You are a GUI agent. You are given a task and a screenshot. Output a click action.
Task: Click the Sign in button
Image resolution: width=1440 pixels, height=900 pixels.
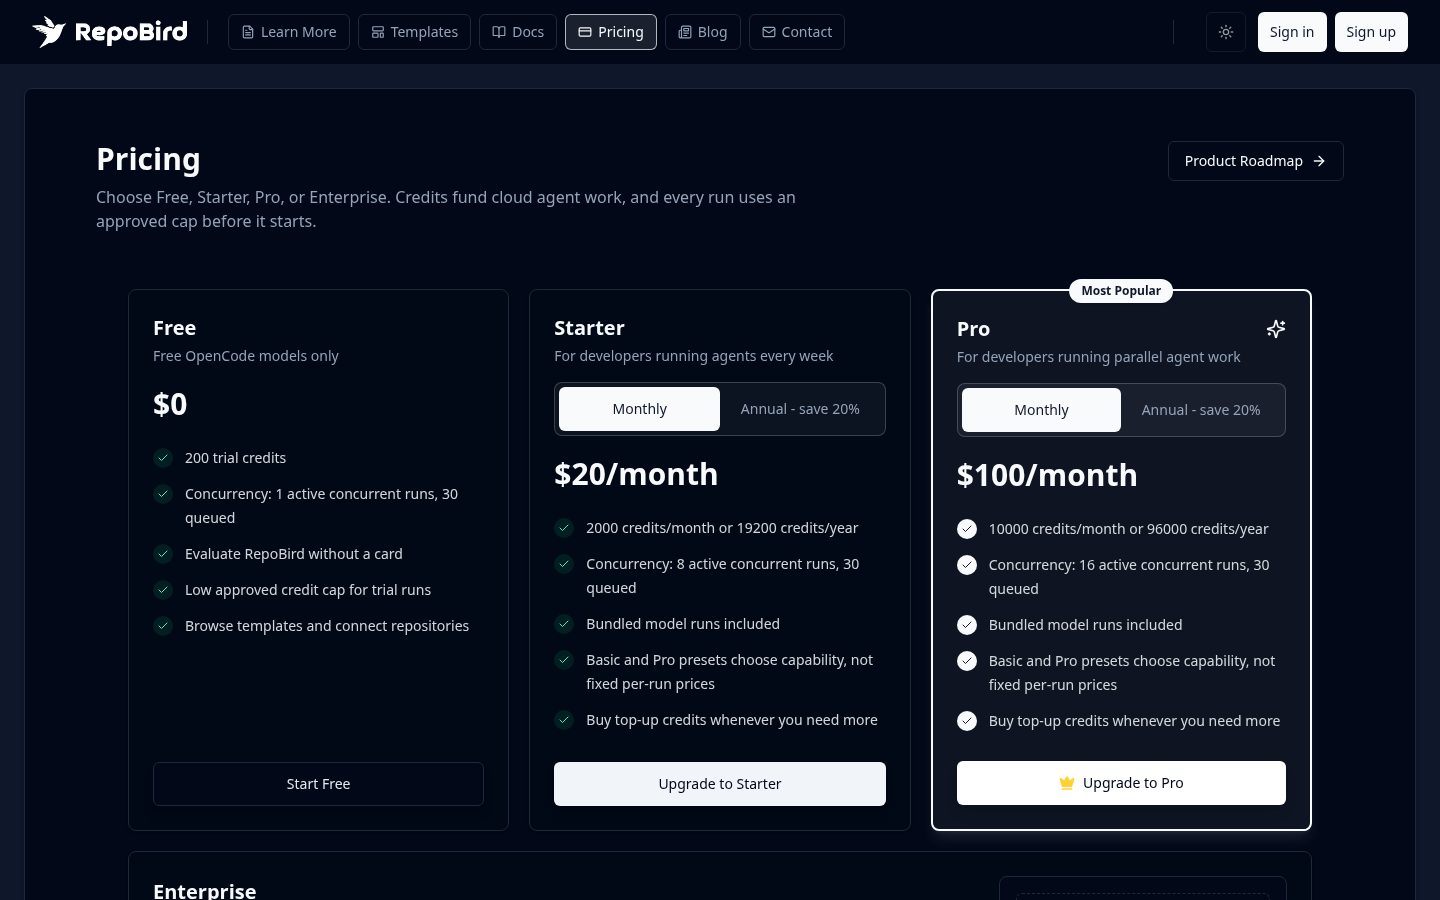click(x=1292, y=32)
